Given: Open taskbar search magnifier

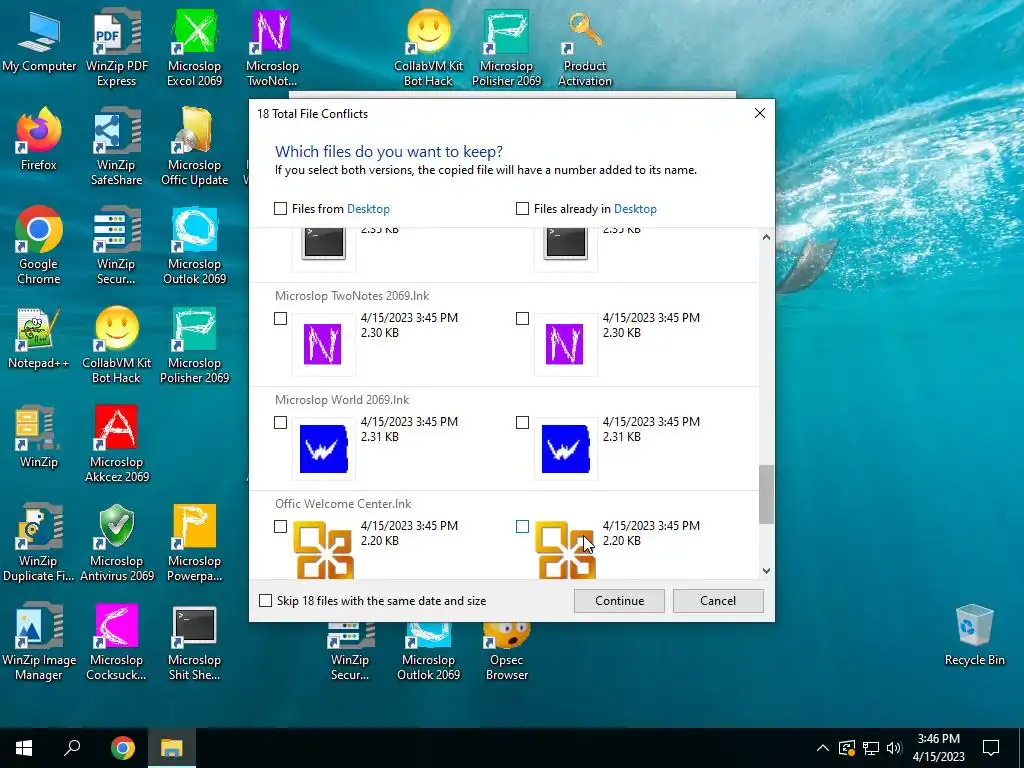Looking at the screenshot, I should coord(72,748).
